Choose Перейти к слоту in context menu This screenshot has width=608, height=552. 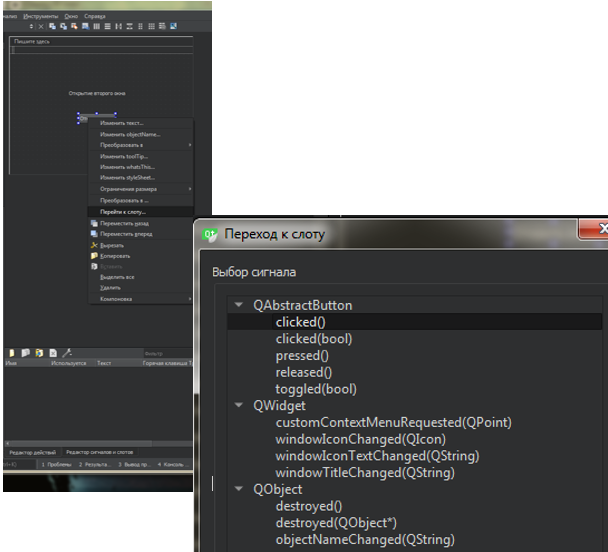[122, 211]
